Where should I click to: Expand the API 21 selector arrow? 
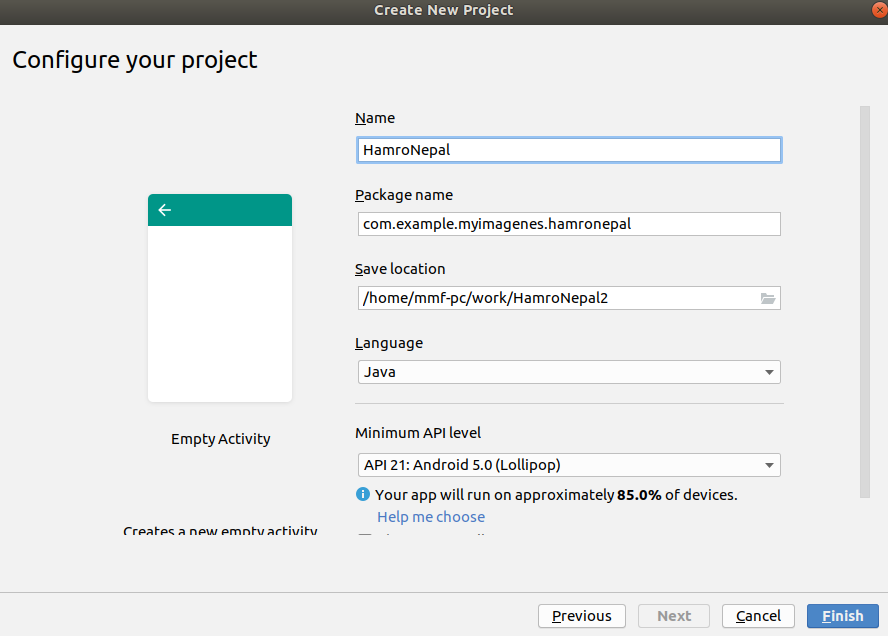769,465
